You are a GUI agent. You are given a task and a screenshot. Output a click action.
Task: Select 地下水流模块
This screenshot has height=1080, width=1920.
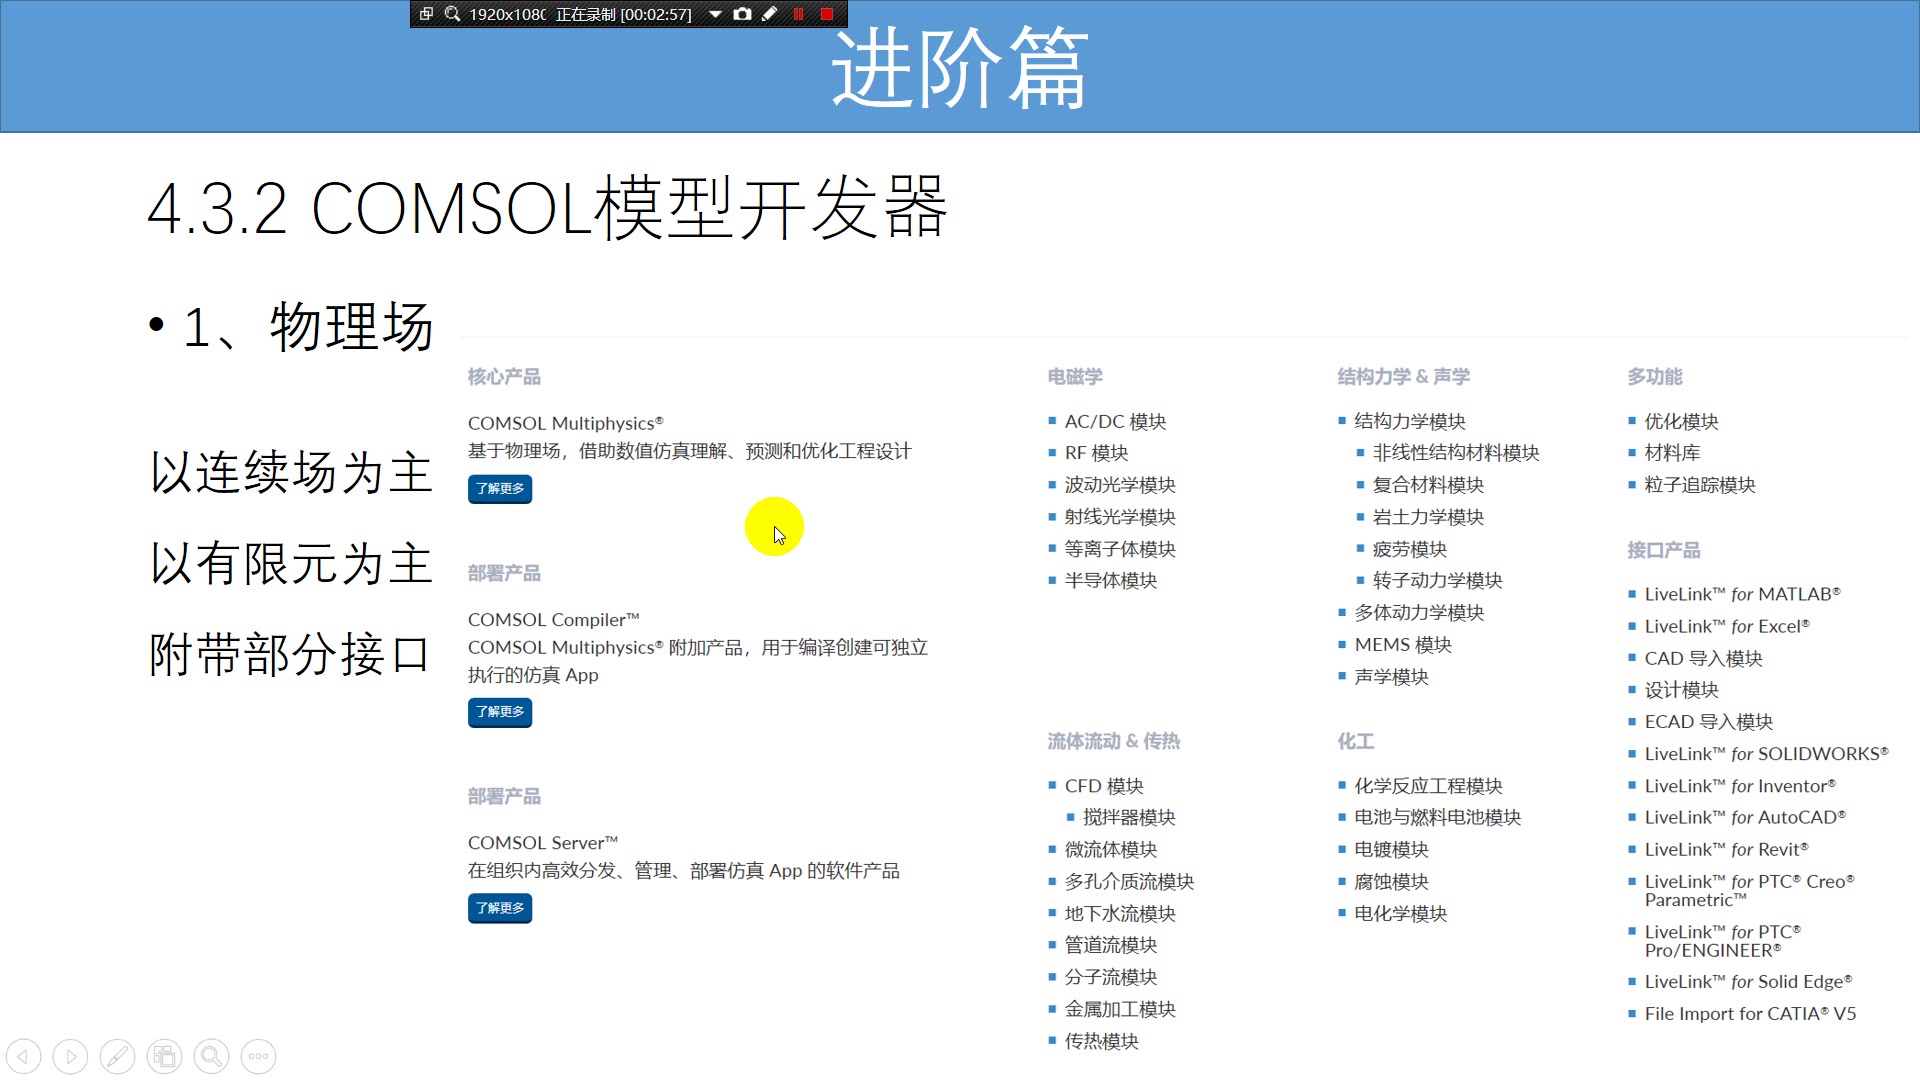[1120, 913]
